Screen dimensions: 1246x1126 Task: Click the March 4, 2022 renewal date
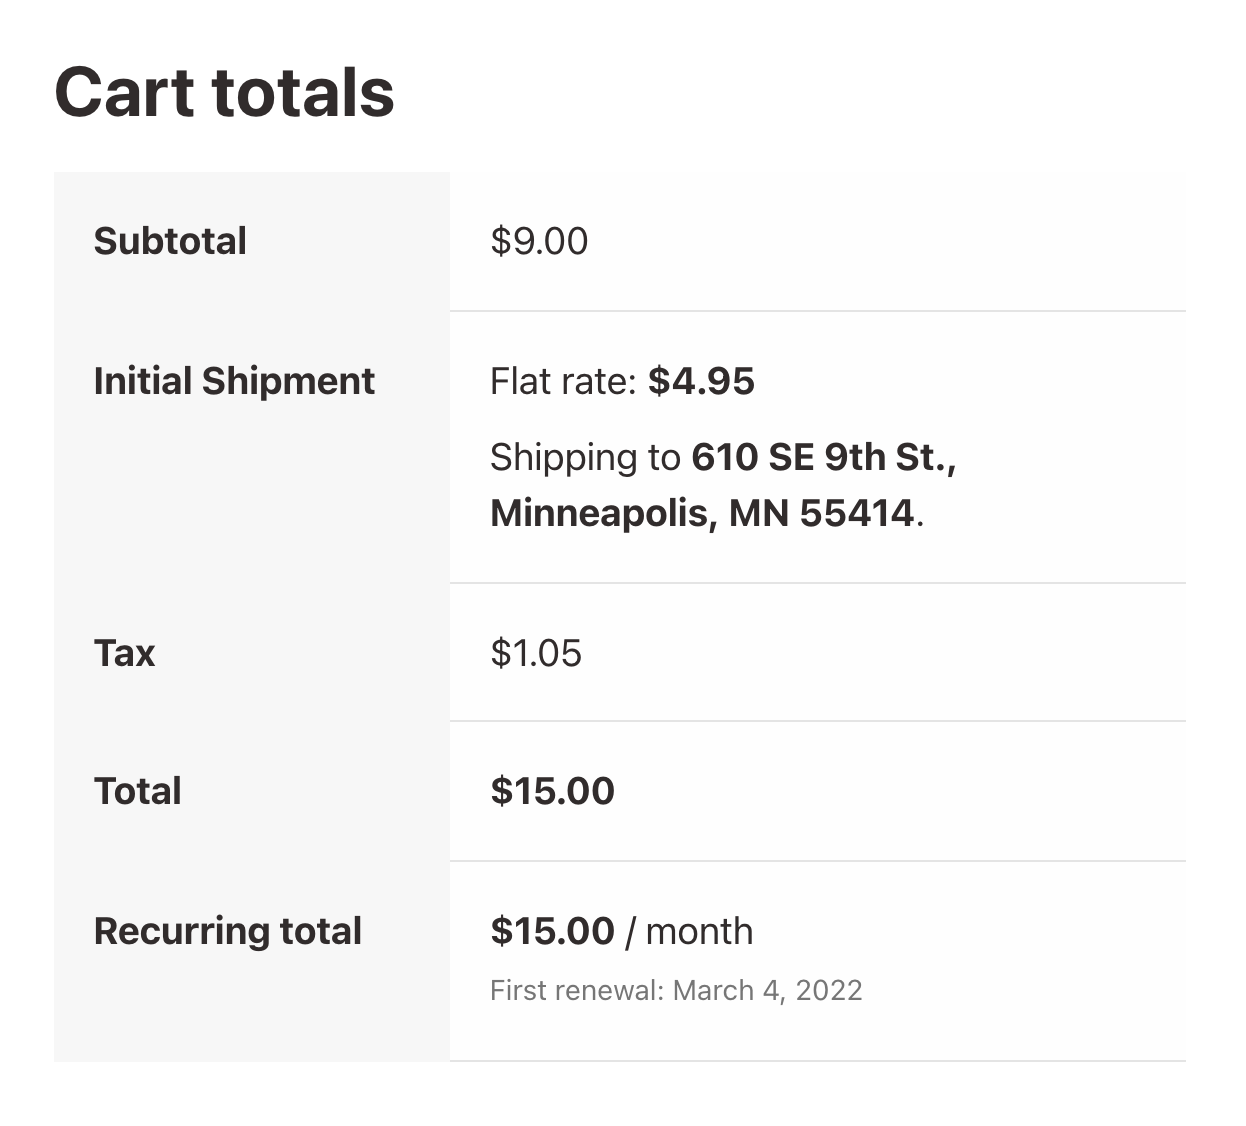(x=768, y=990)
